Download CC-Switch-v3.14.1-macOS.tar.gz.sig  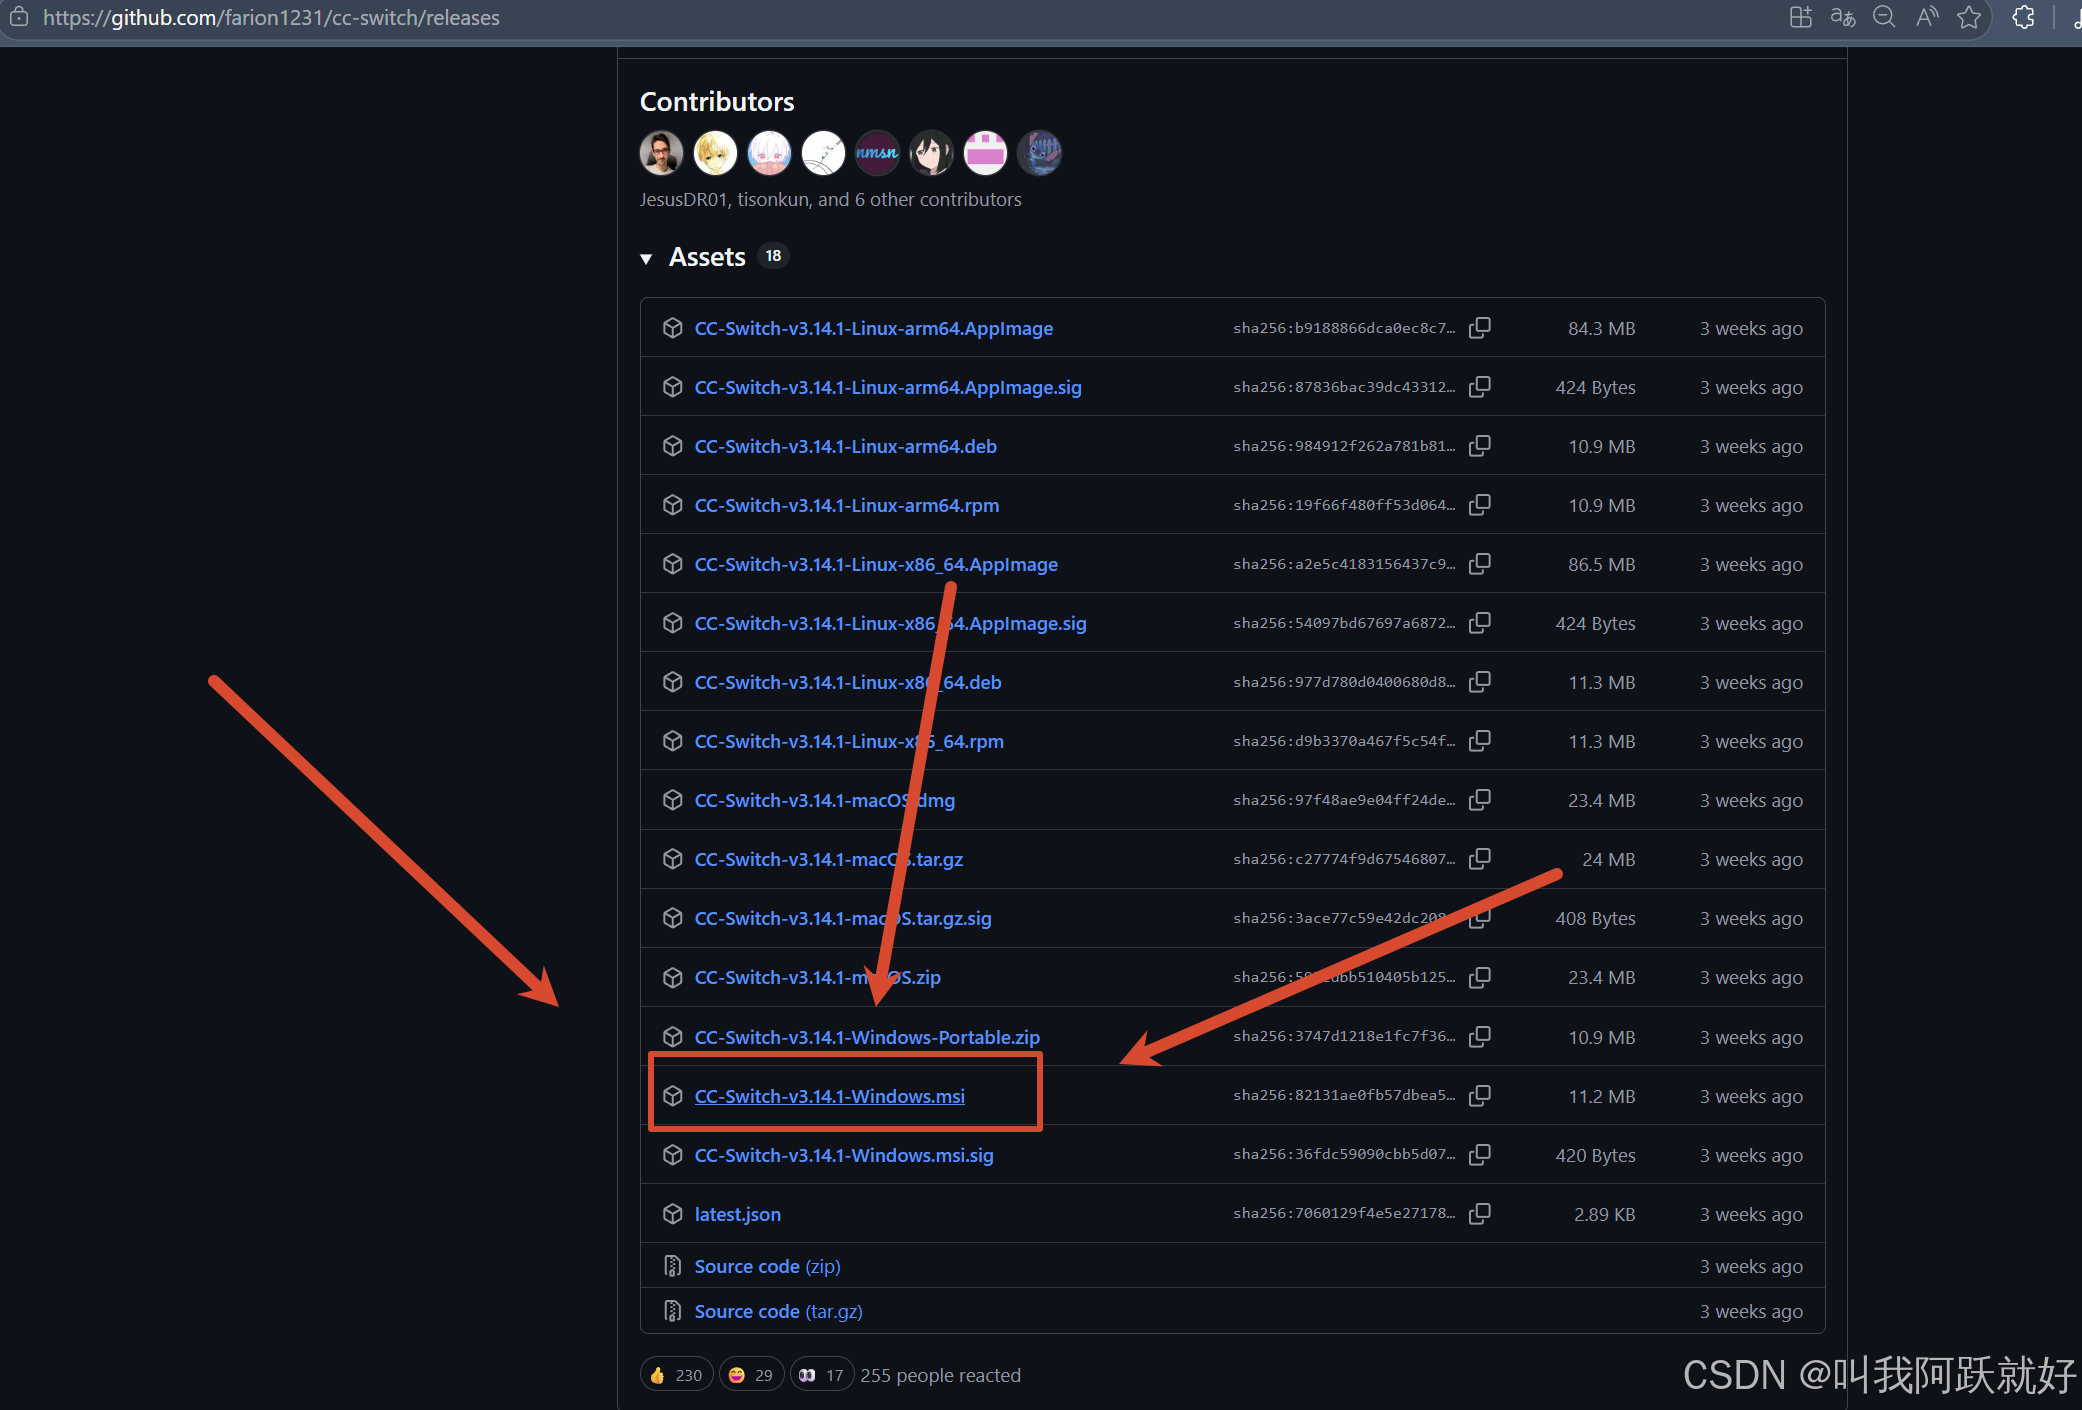[843, 918]
